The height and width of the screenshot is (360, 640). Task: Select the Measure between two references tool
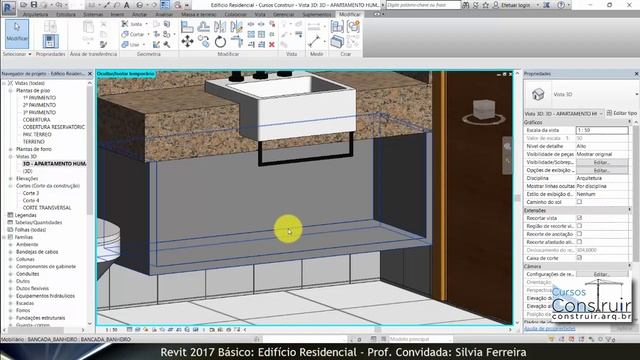314,42
